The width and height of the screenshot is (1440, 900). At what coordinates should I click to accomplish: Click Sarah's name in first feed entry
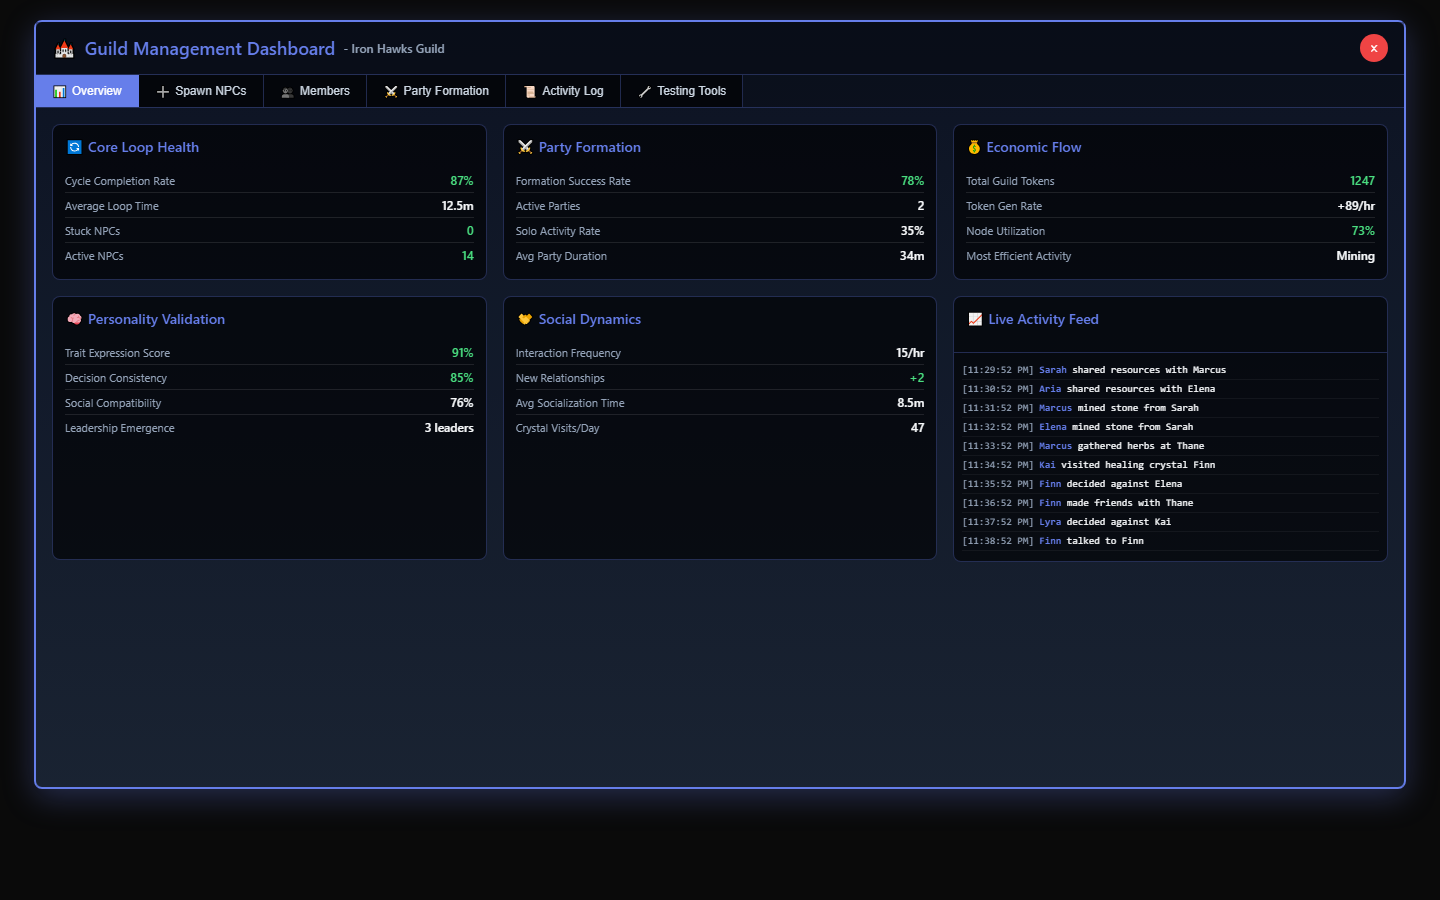pos(1052,370)
